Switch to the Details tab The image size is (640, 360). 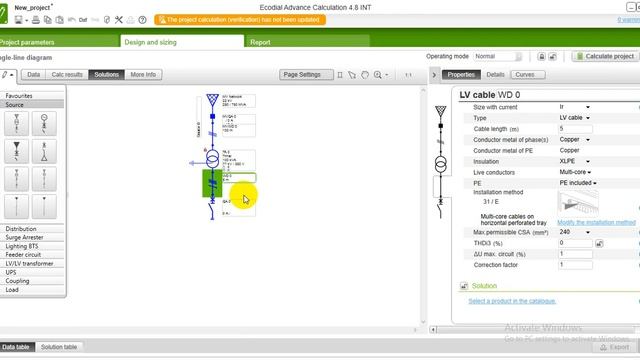pyautogui.click(x=495, y=75)
